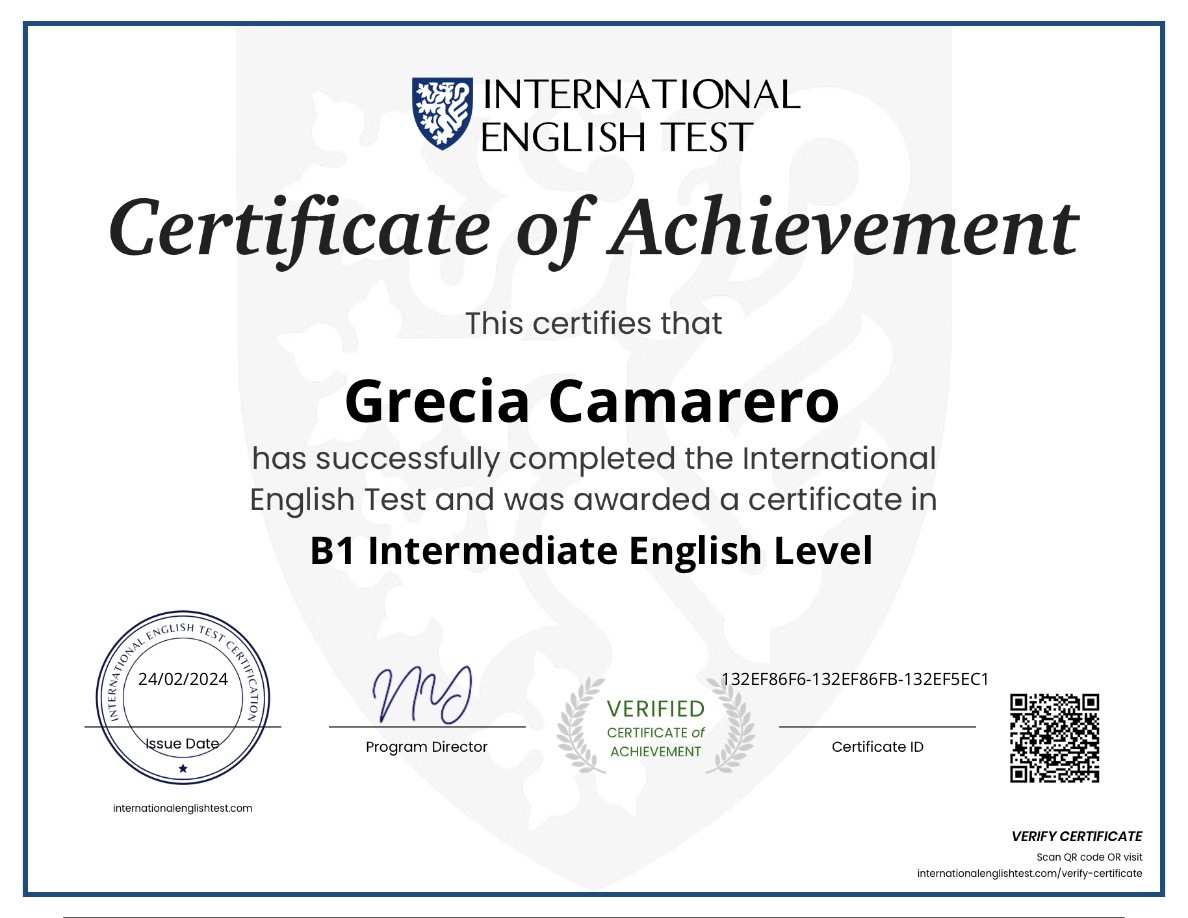1188x918 pixels.
Task: Click the INTERNATIONAL ENGLISH TEST wordmark
Action: pos(640,110)
